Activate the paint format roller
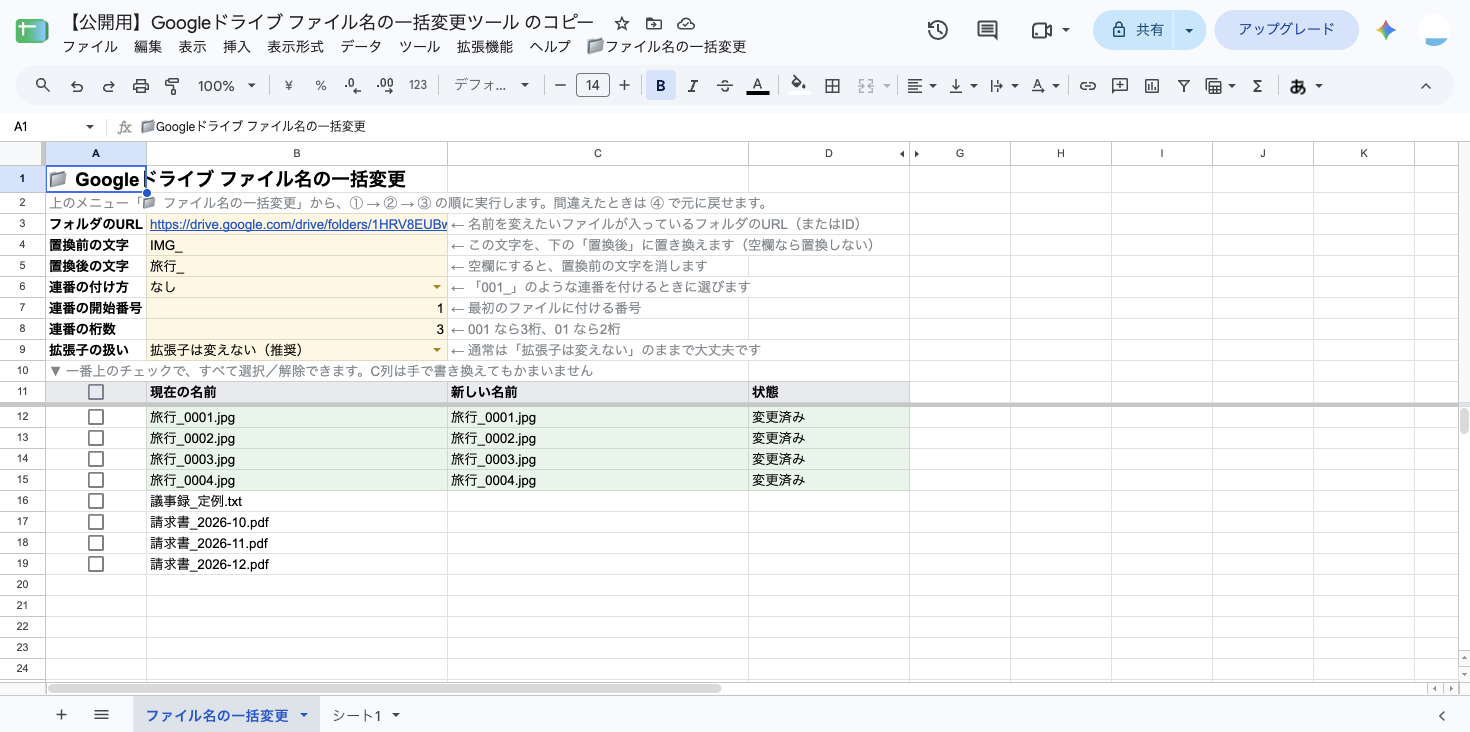 click(172, 86)
